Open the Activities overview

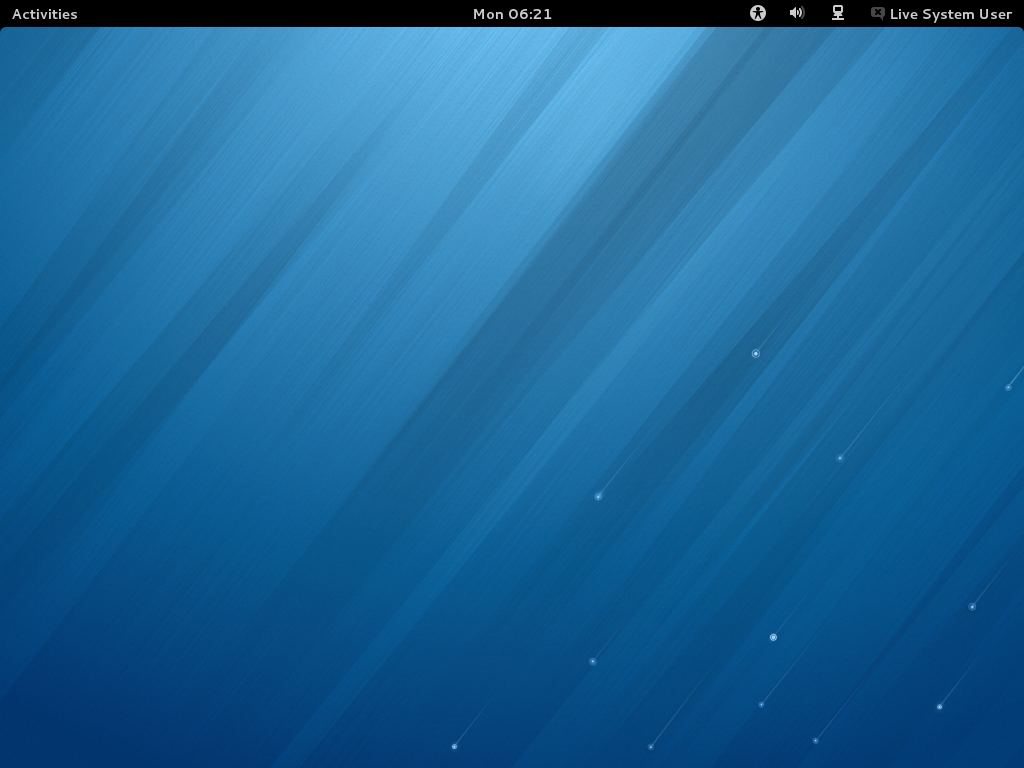(x=44, y=14)
